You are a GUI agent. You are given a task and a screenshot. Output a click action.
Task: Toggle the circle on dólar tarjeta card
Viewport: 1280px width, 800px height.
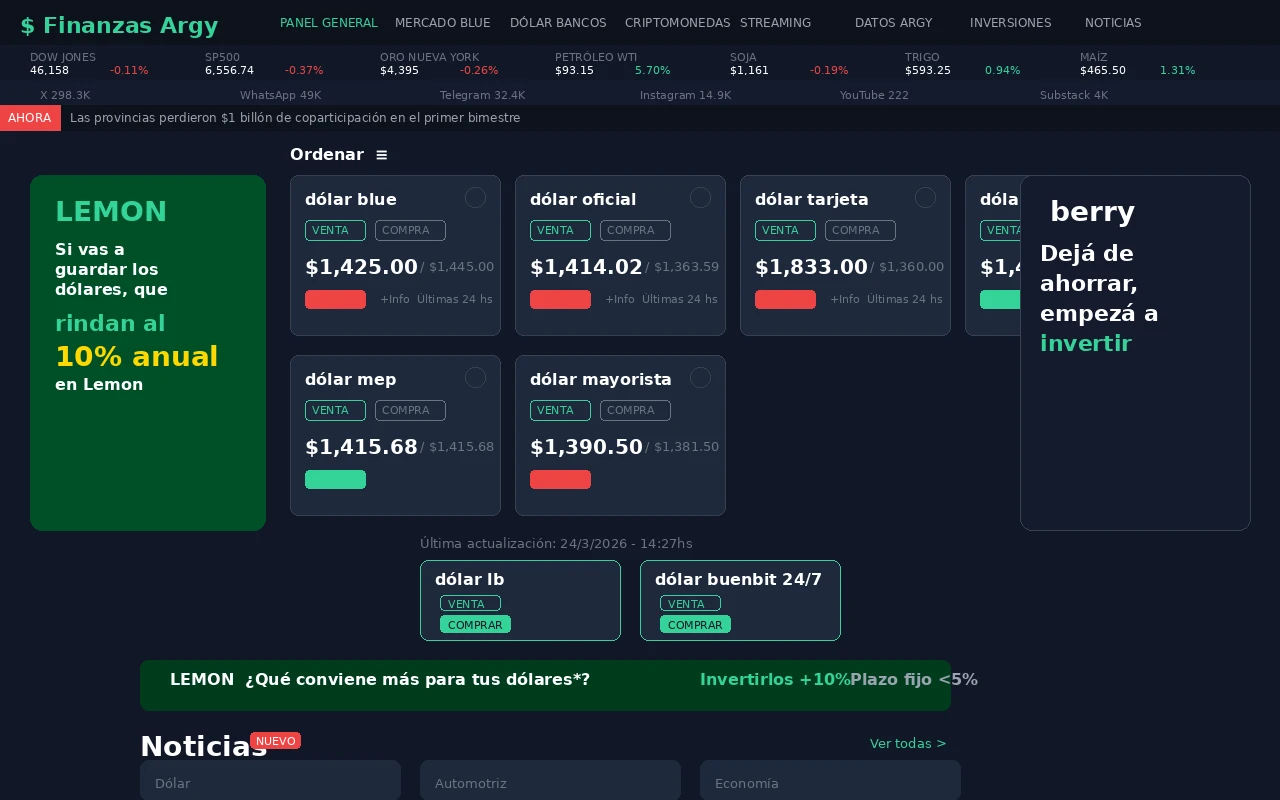click(925, 198)
